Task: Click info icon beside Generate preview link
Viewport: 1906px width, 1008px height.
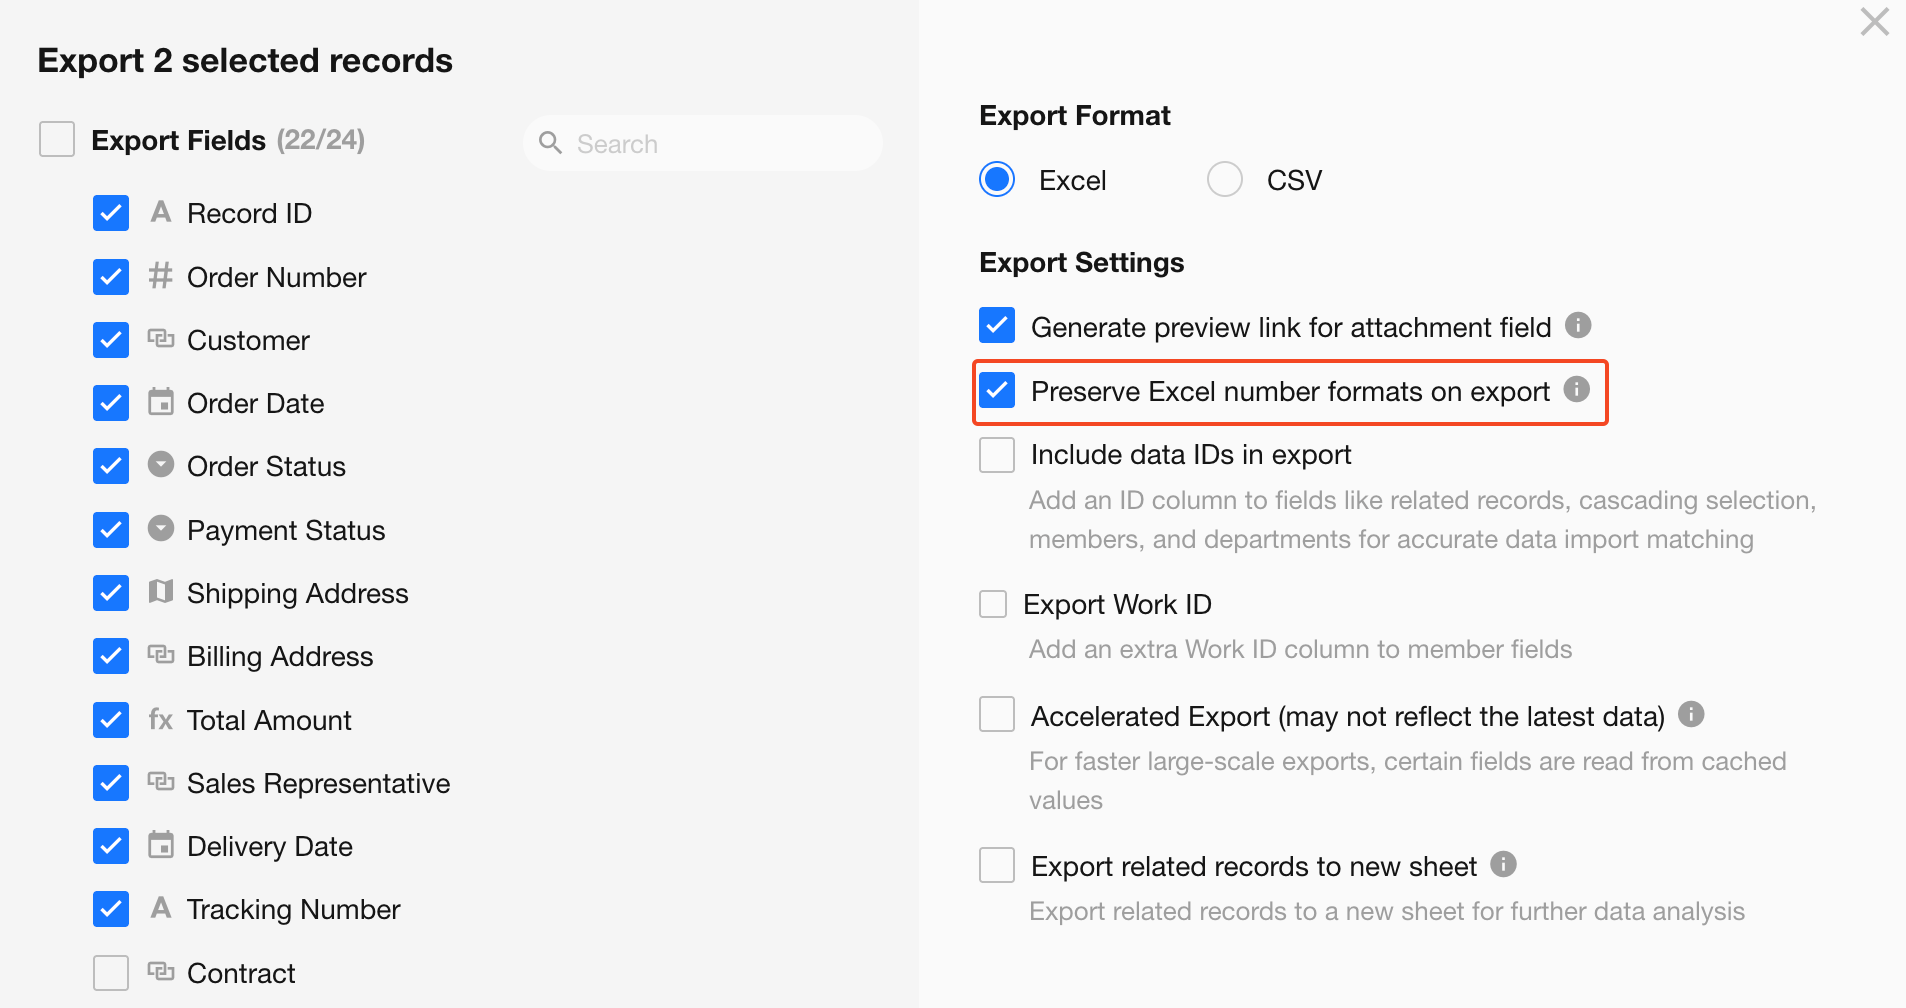Action: pos(1578,325)
